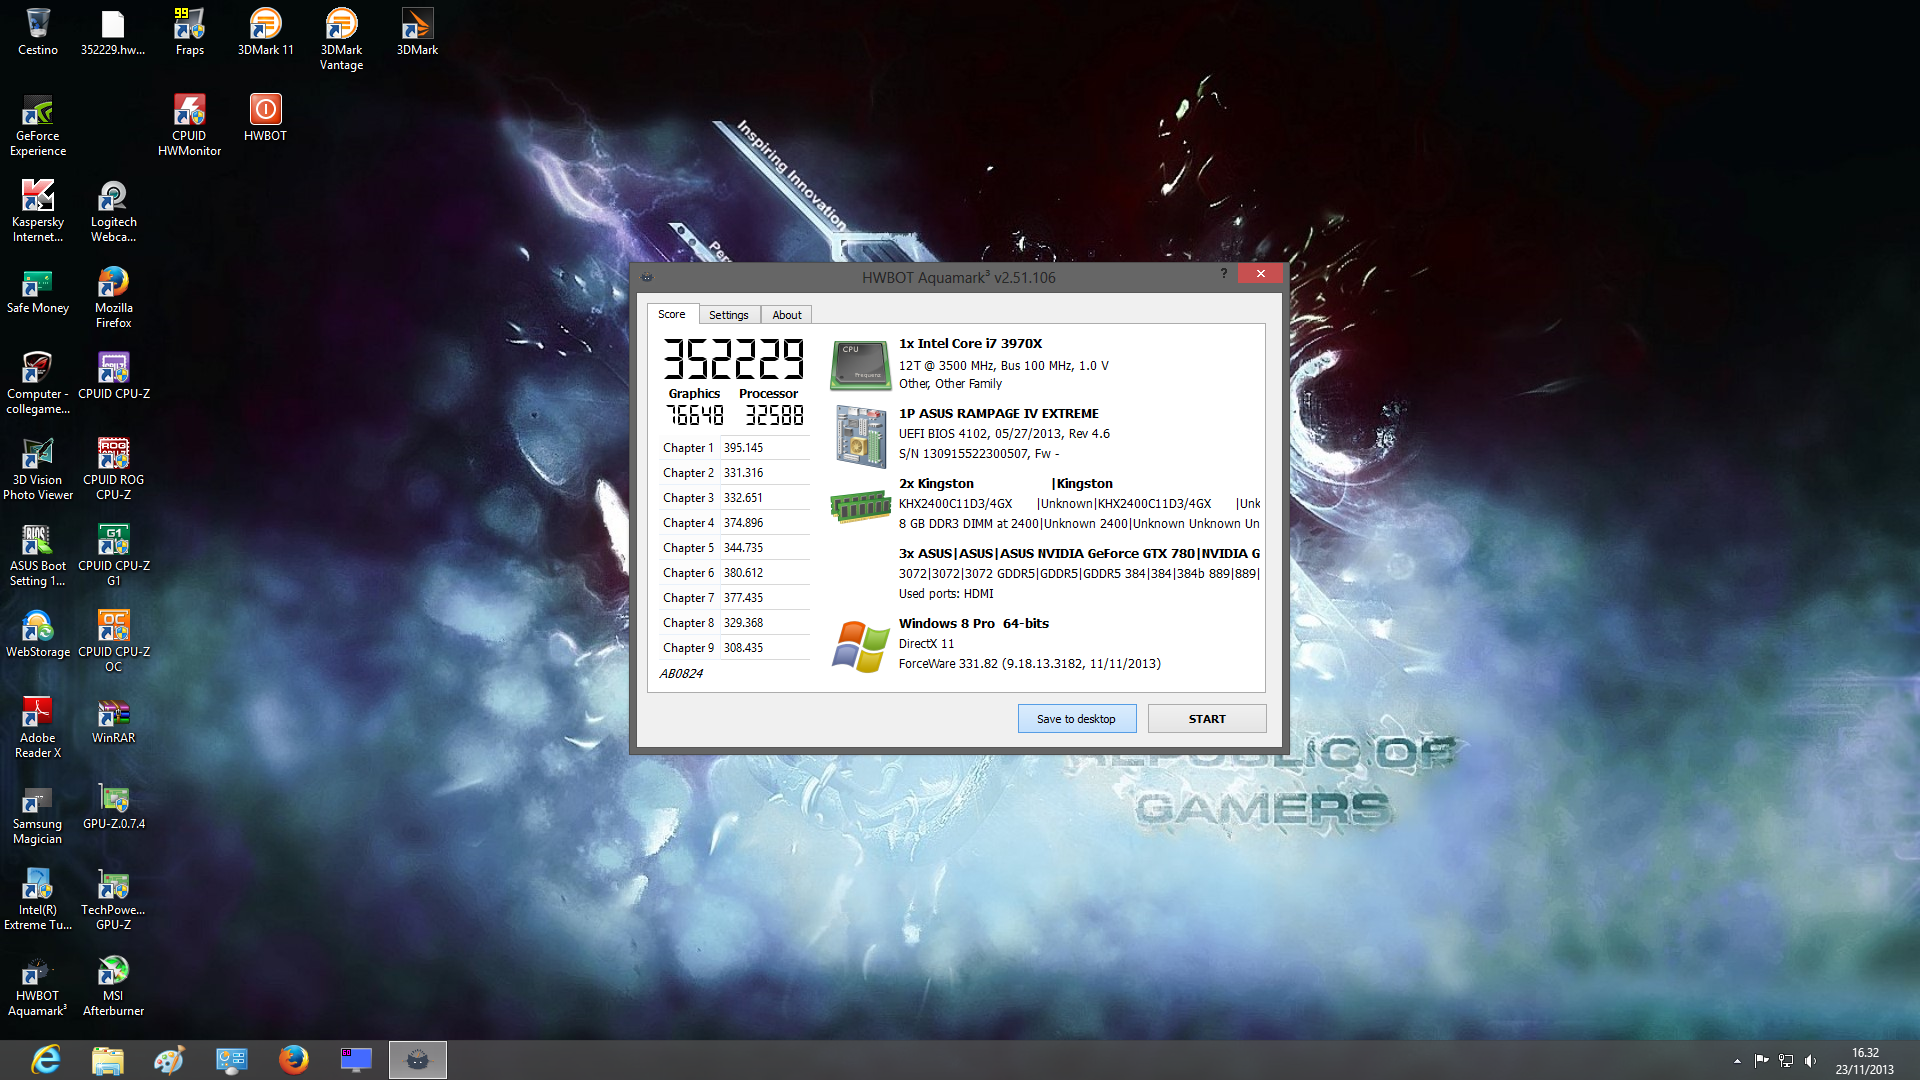
Task: Open Logitech Webcam shortcut
Action: 113,211
